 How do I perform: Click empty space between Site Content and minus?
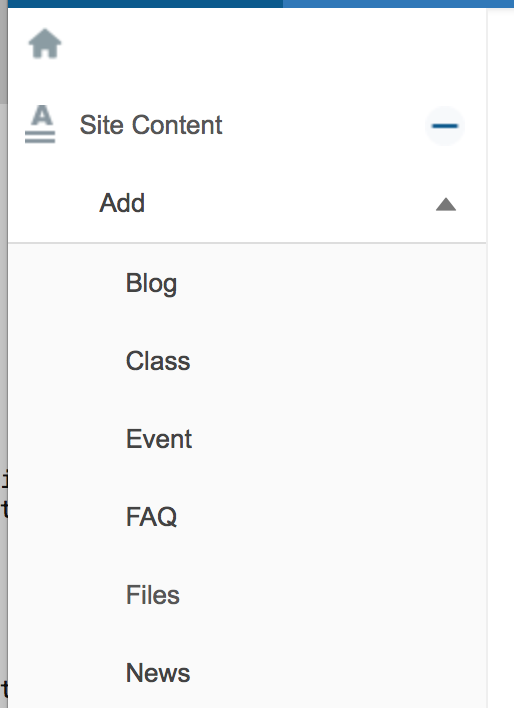pyautogui.click(x=323, y=125)
